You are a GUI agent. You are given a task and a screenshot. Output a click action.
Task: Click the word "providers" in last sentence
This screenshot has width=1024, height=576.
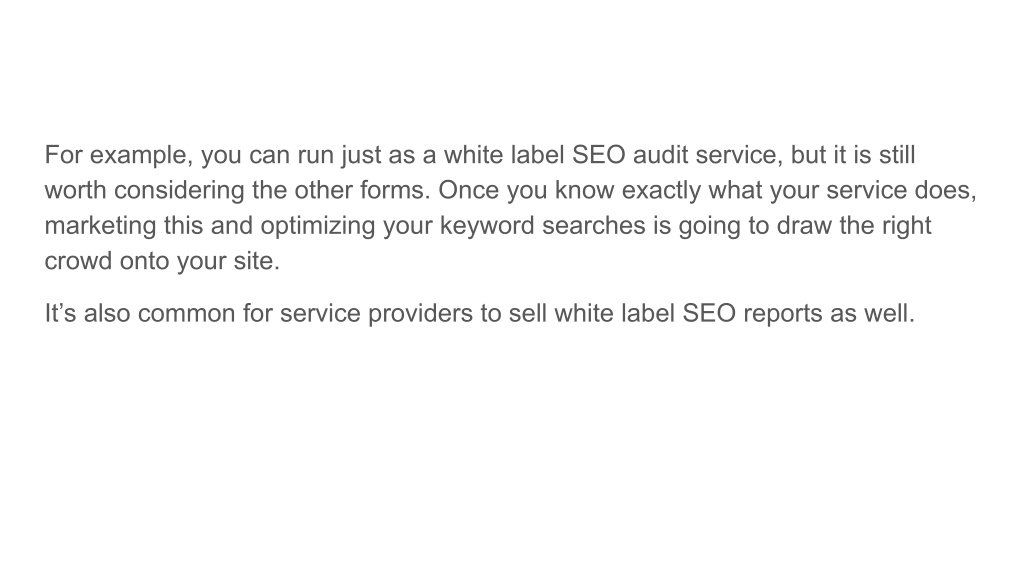[421, 314]
